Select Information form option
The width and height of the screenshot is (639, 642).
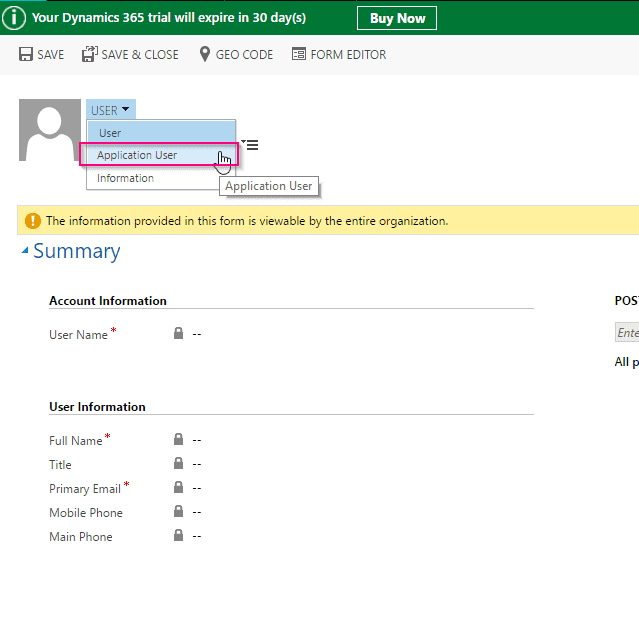coord(154,178)
